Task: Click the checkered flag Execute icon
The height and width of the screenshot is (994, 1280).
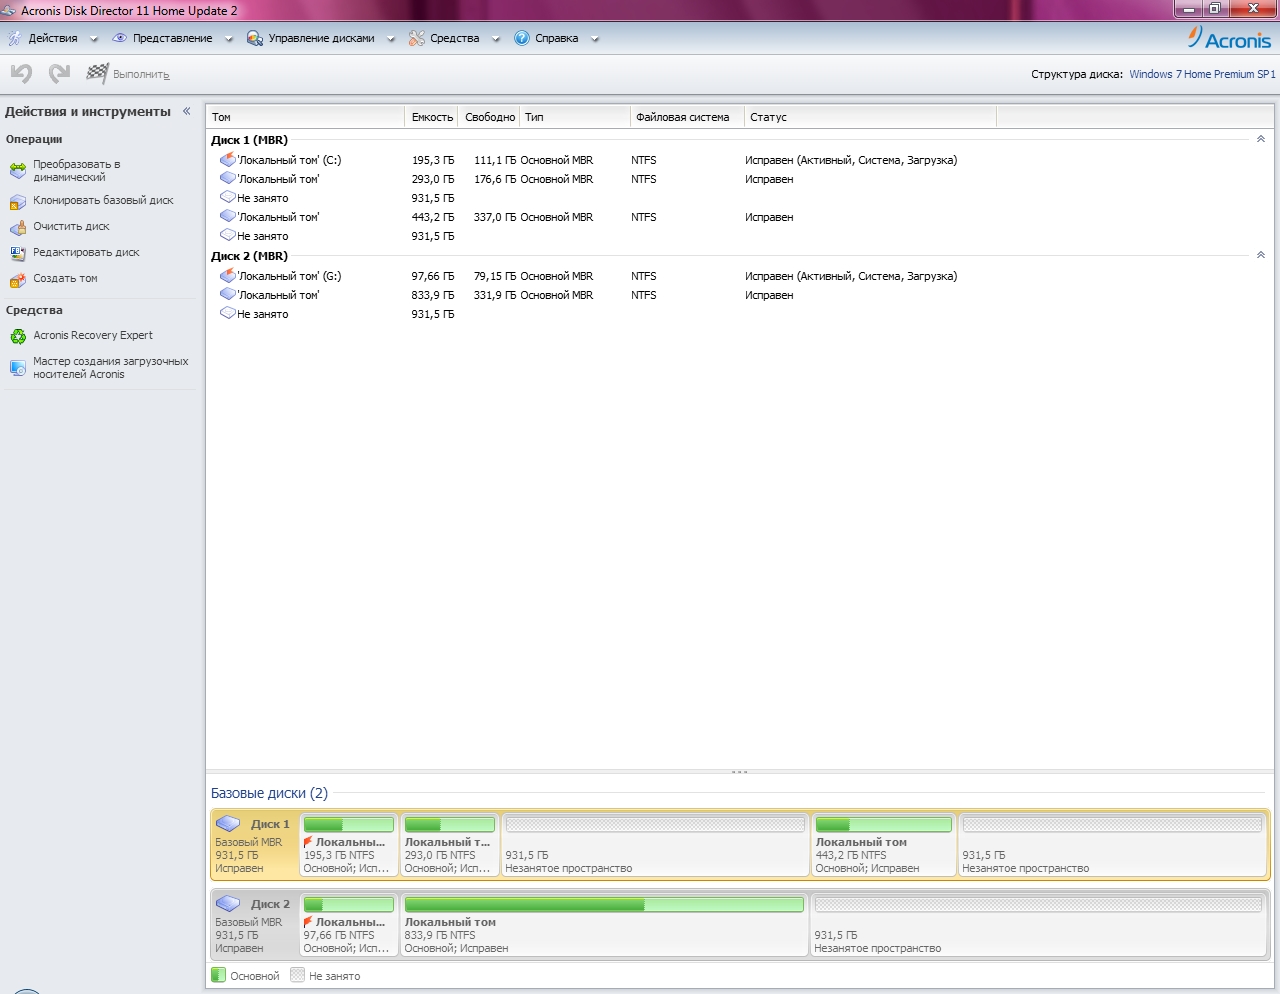Action: pyautogui.click(x=97, y=73)
